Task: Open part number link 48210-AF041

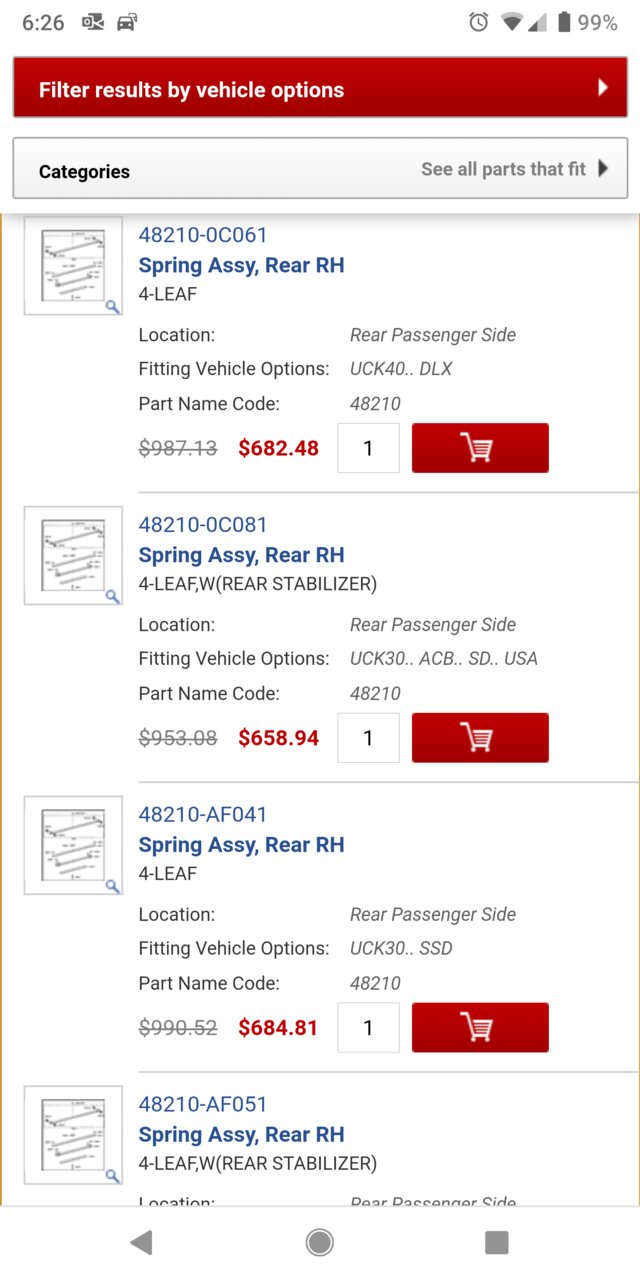Action: click(x=203, y=815)
